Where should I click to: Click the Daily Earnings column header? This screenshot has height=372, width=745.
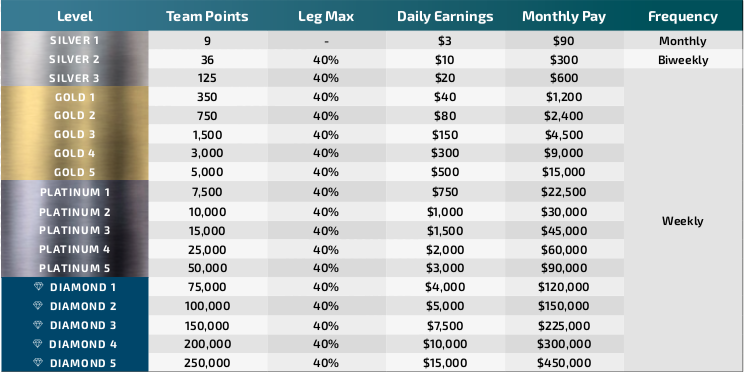point(445,17)
